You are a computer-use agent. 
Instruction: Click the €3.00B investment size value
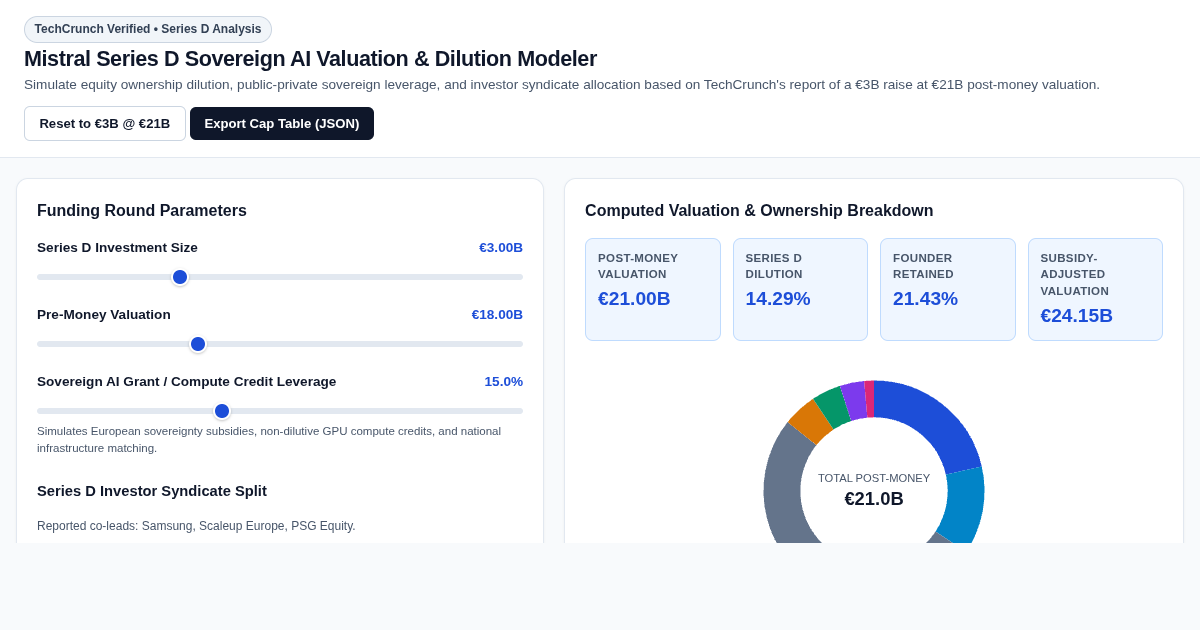(501, 248)
